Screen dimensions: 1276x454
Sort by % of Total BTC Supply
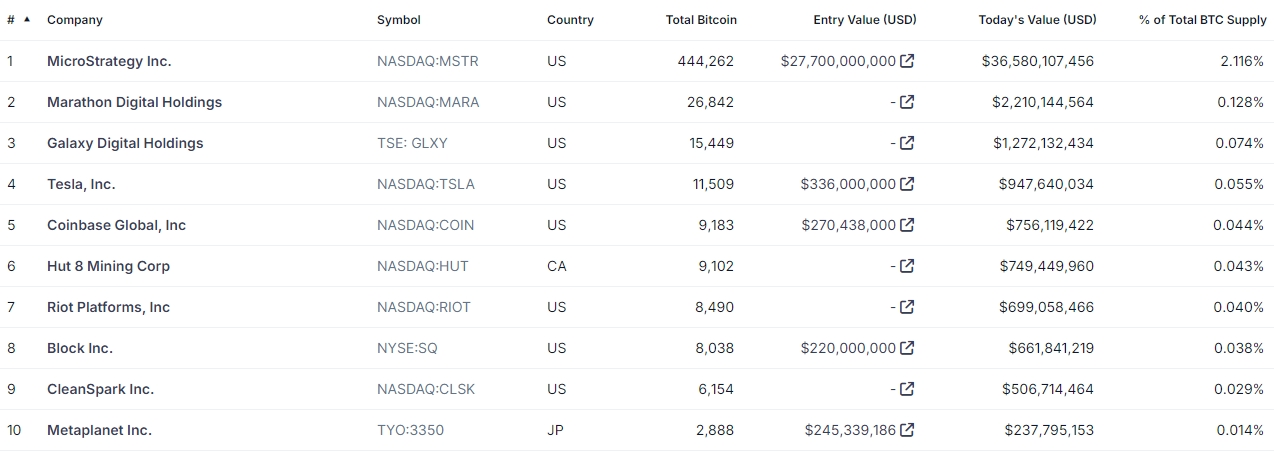(1202, 20)
